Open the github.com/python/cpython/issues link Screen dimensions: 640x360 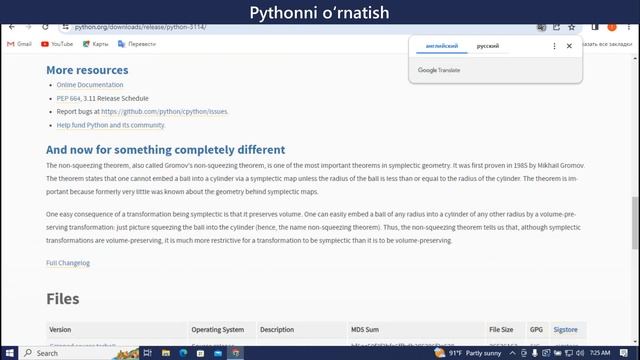[164, 111]
